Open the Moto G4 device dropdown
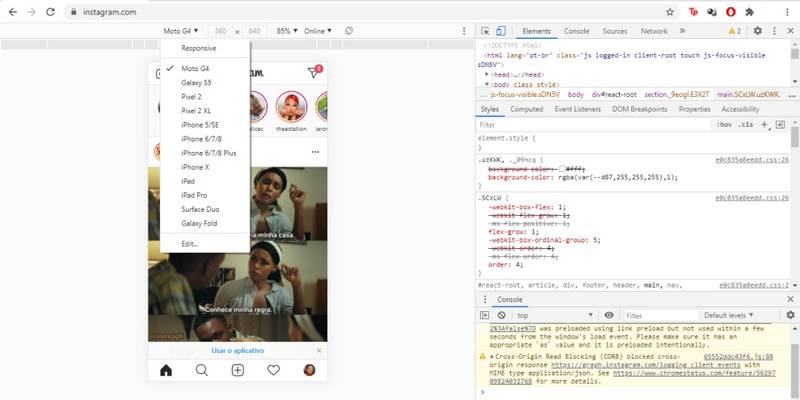800x400 pixels. click(180, 31)
